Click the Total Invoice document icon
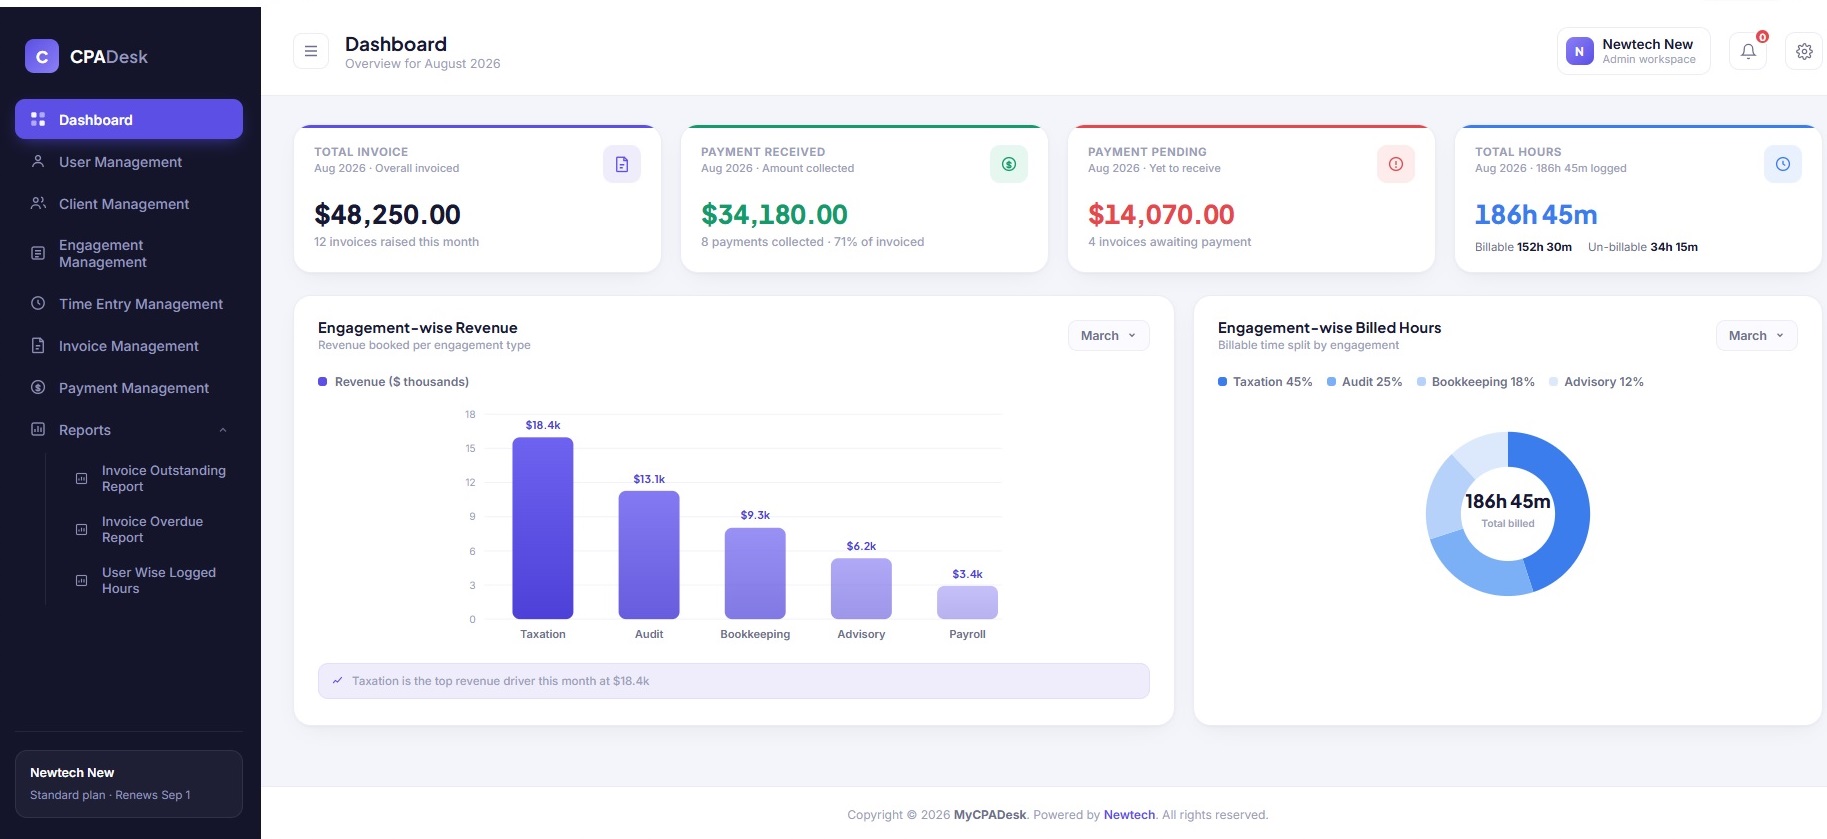The height and width of the screenshot is (839, 1827). pyautogui.click(x=622, y=164)
